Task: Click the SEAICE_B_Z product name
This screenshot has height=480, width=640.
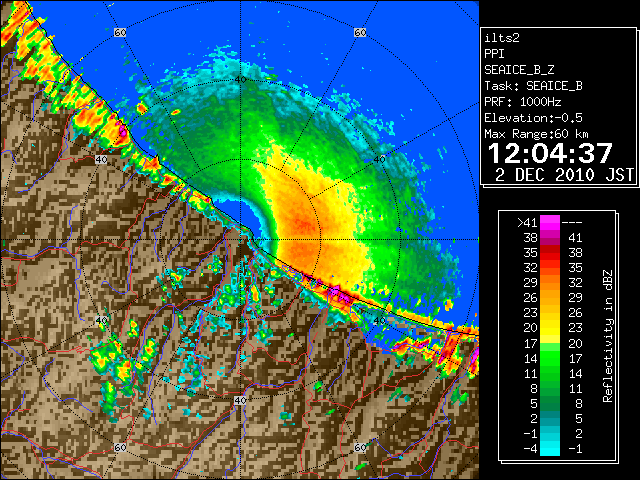Action: (519, 70)
